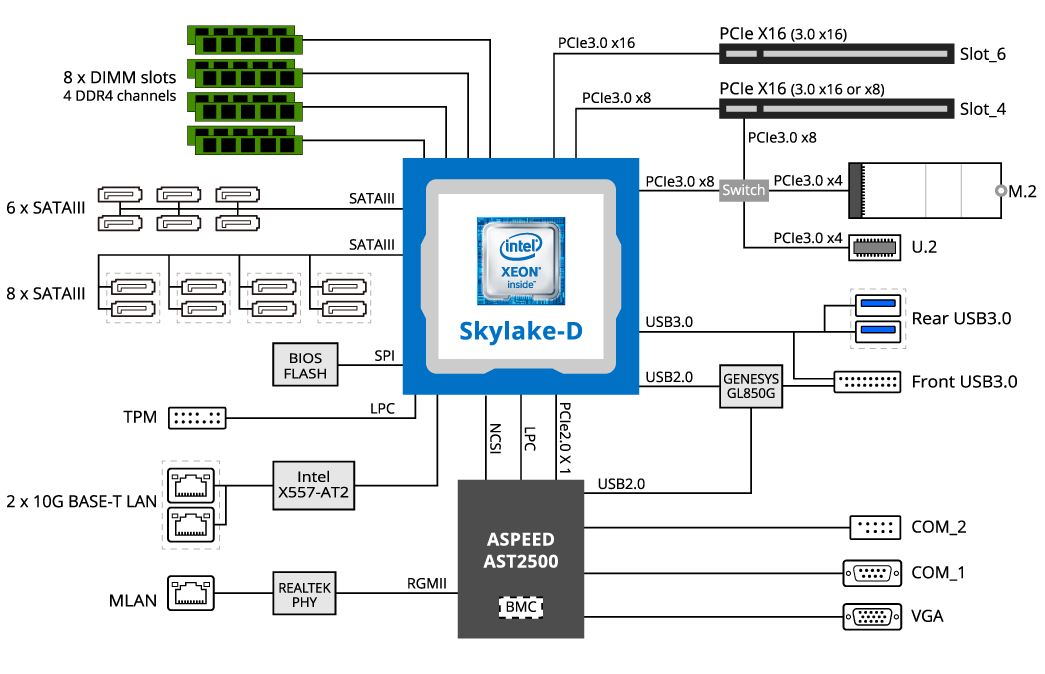Click the 'COM_1' text label

tap(938, 573)
